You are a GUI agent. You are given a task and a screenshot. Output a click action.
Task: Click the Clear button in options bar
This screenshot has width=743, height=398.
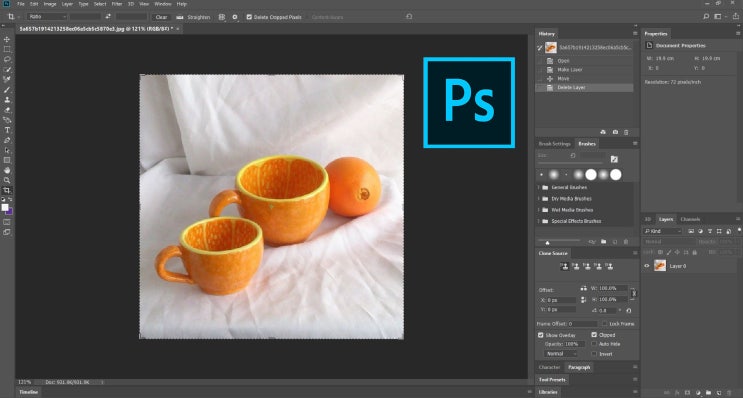[x=162, y=17]
